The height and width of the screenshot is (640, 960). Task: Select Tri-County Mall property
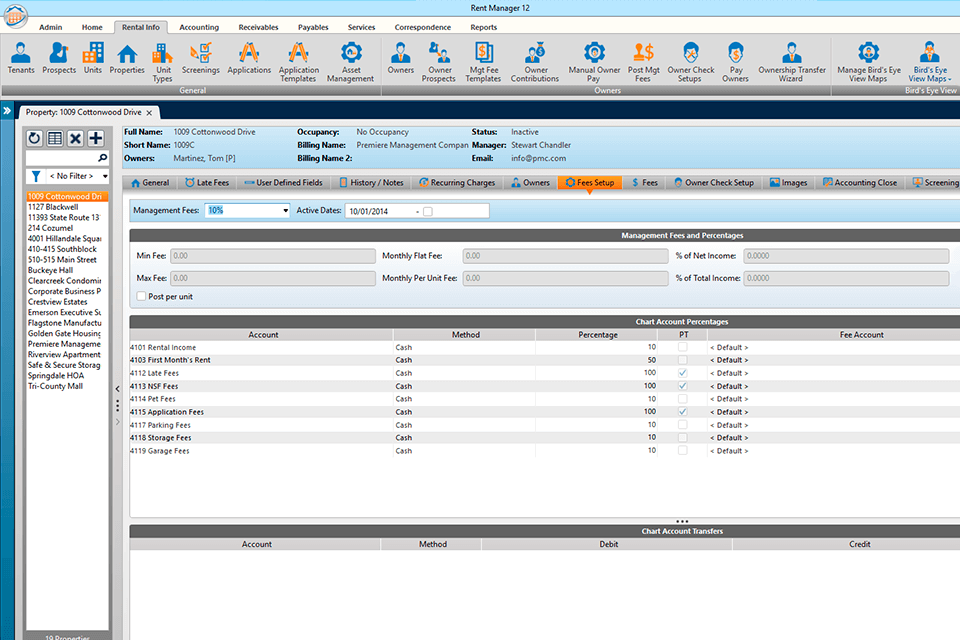(55, 386)
